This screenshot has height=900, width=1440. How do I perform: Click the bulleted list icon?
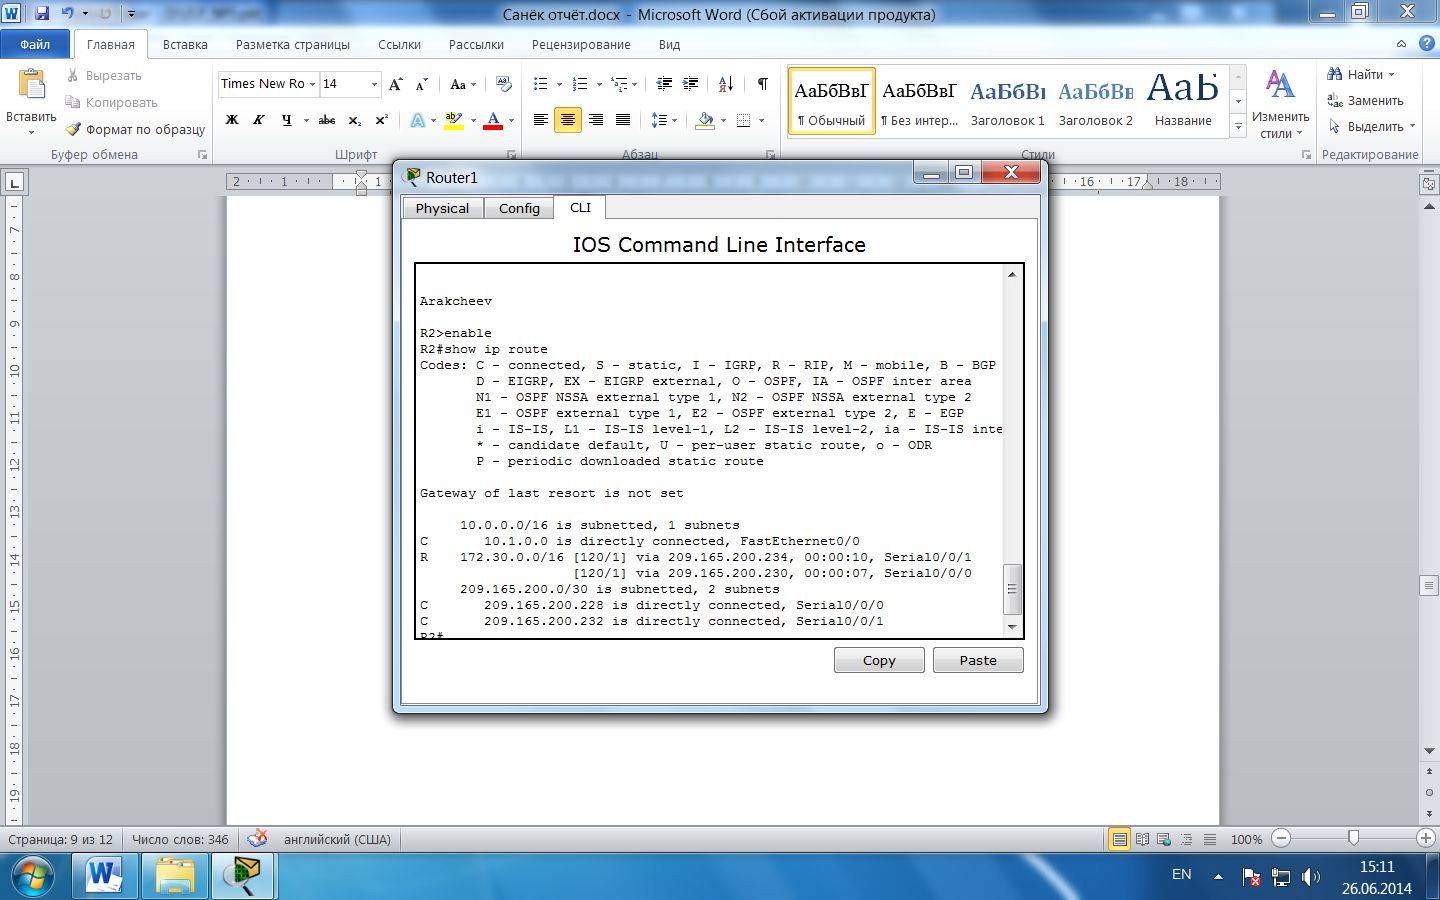click(541, 84)
